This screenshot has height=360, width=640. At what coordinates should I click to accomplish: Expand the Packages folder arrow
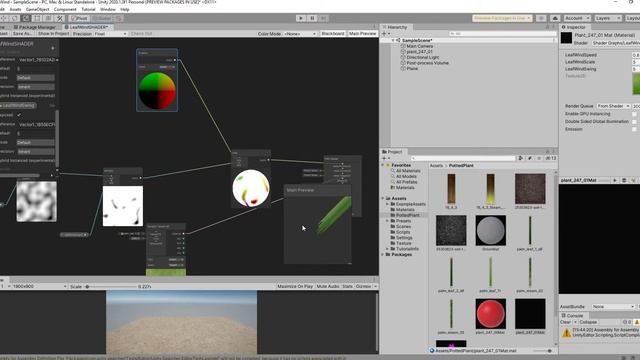pyautogui.click(x=383, y=254)
